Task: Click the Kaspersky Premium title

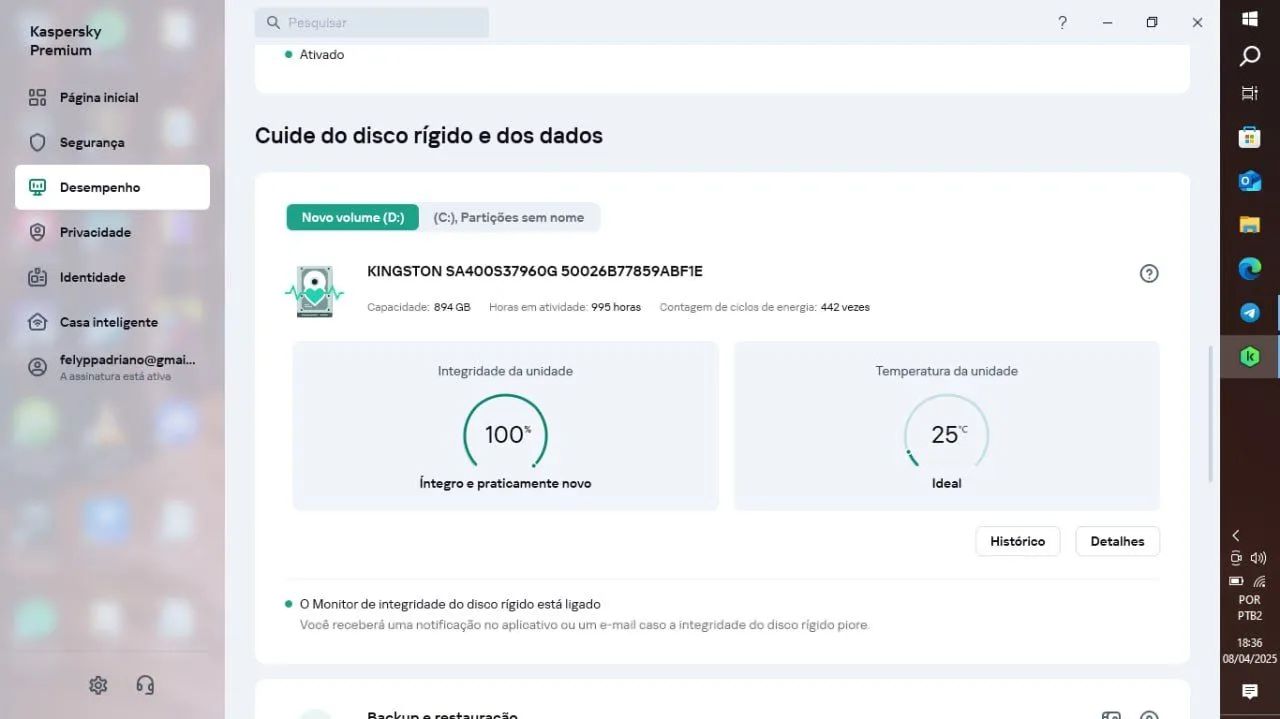Action: [65, 41]
